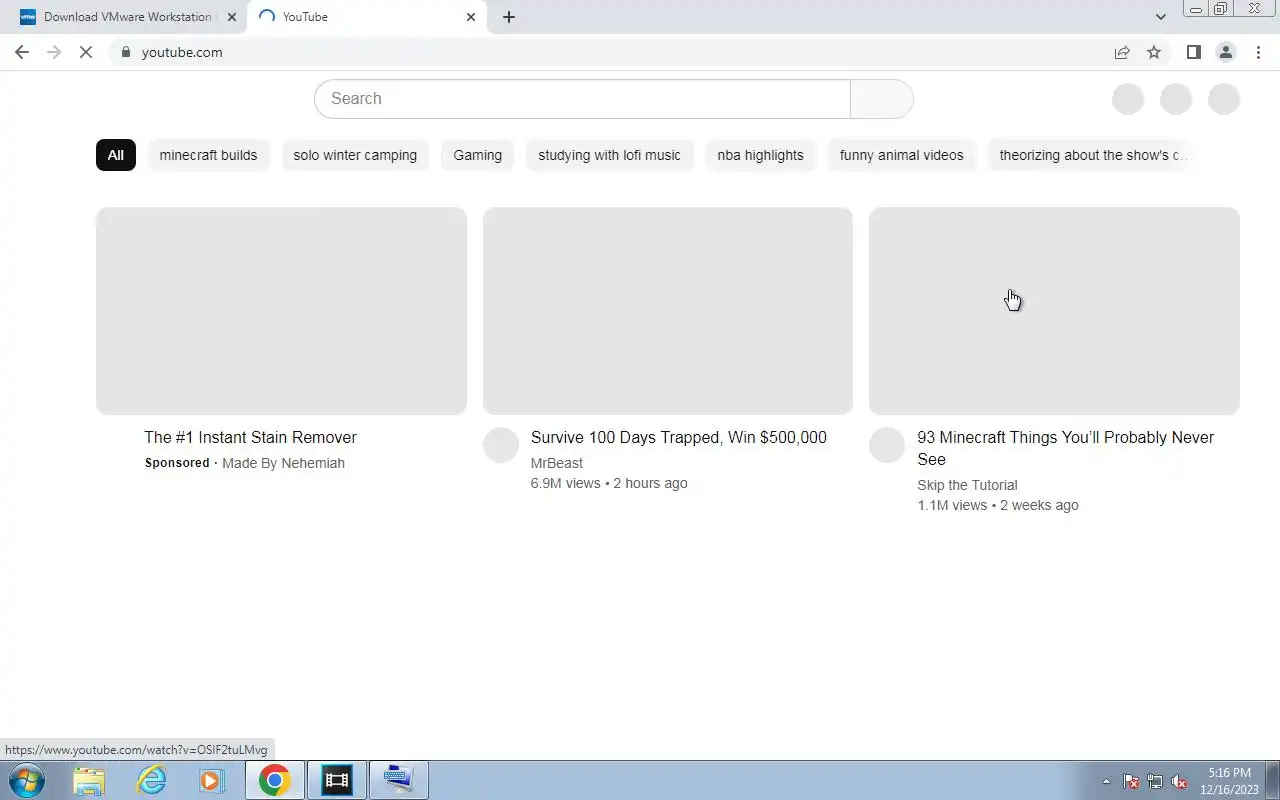This screenshot has height=800, width=1280.
Task: Open 93 Minecraft Things title link
Action: tap(1066, 448)
